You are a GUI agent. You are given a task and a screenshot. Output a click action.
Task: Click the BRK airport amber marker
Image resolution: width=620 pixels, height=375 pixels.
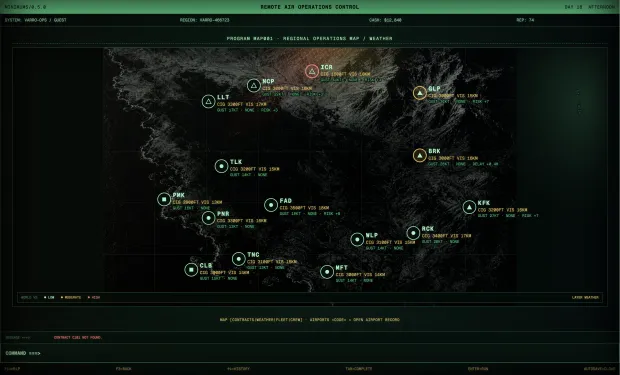click(x=420, y=155)
